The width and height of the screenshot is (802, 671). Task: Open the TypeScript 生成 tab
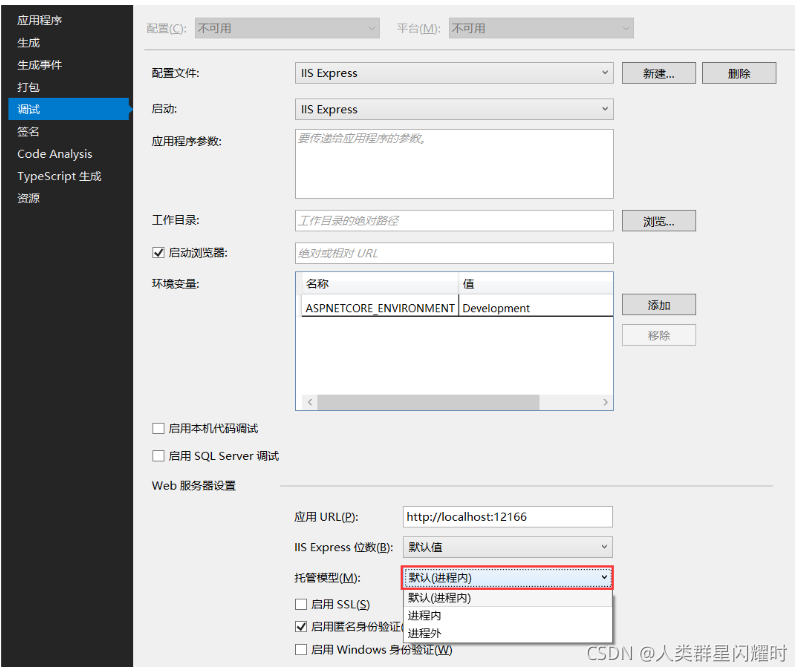[59, 176]
